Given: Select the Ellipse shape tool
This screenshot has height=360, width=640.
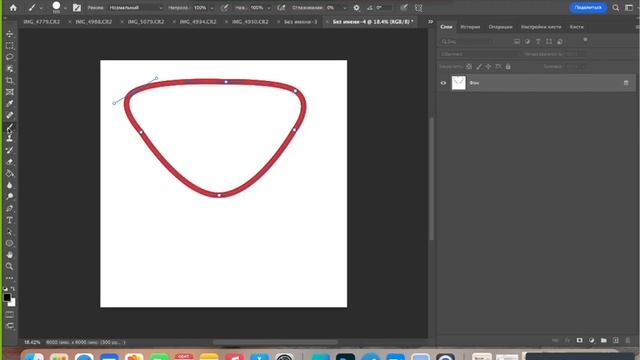Looking at the screenshot, I should coord(9,243).
